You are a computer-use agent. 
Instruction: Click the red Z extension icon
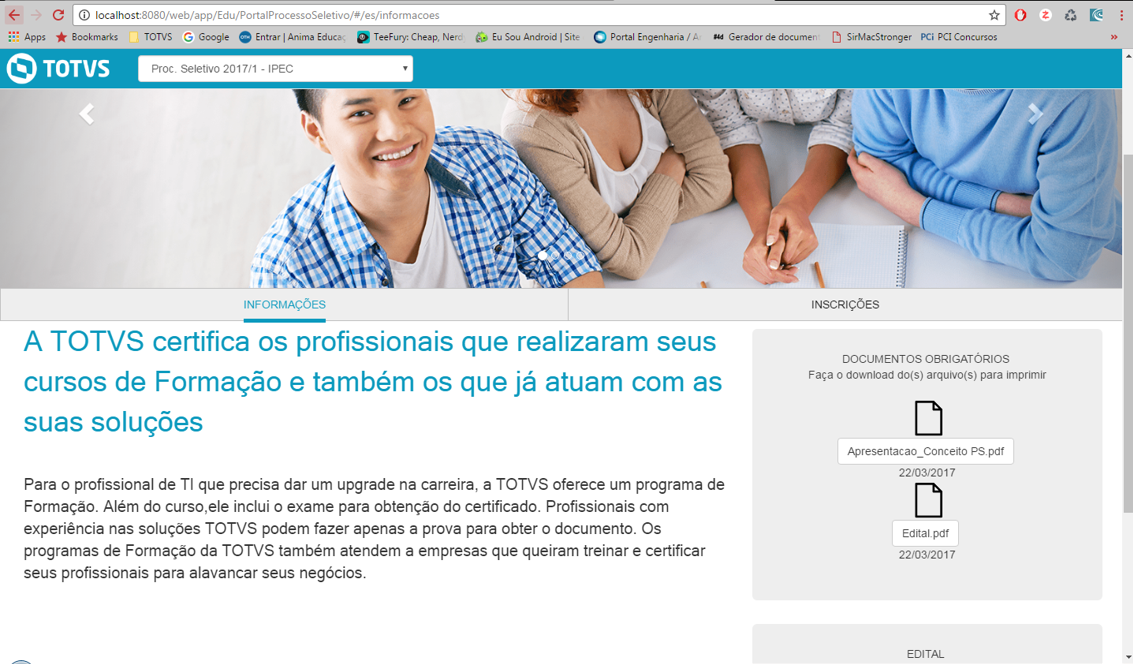pyautogui.click(x=1045, y=15)
